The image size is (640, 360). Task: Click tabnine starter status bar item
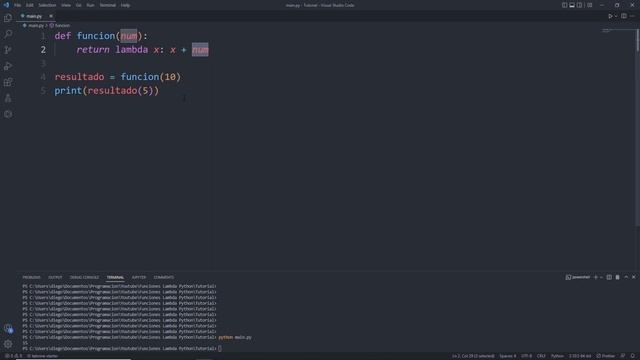pyautogui.click(x=43, y=356)
